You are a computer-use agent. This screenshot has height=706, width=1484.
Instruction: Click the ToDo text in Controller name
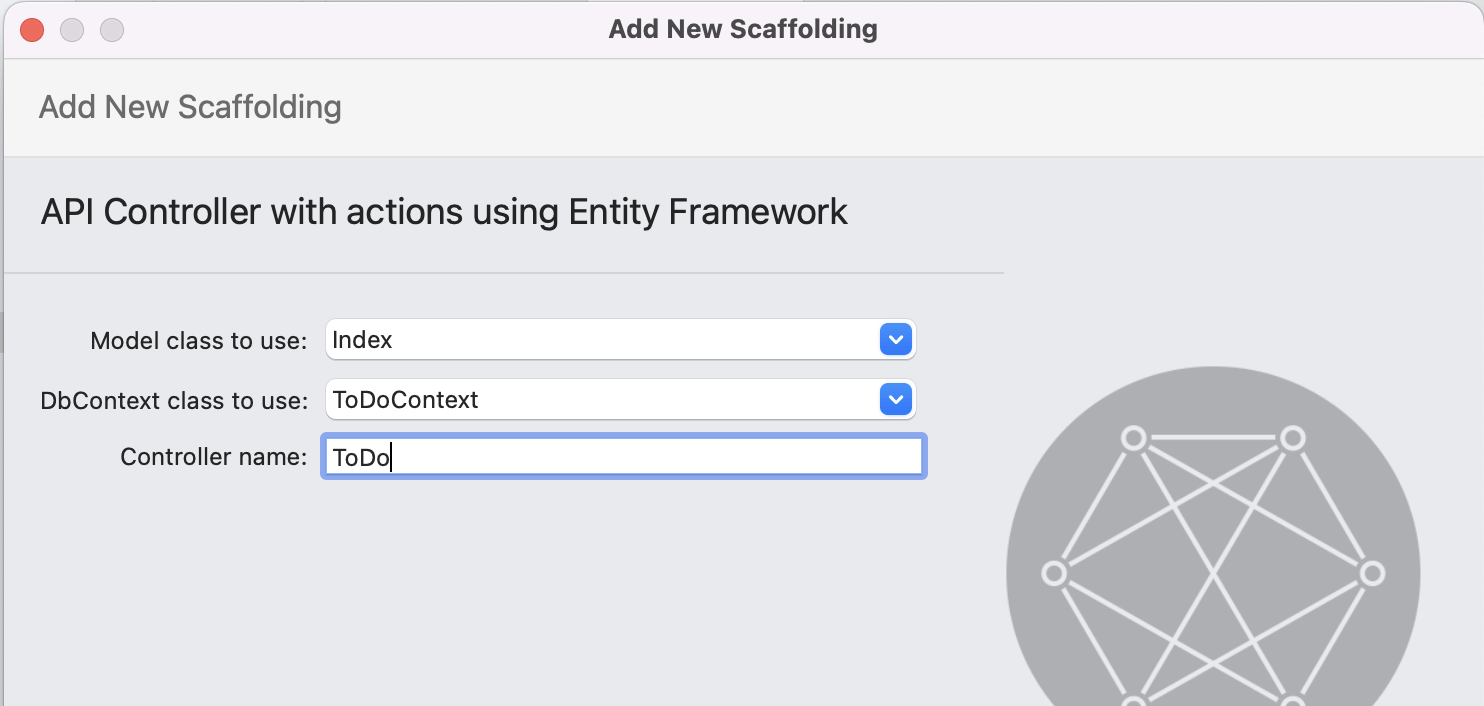point(361,458)
